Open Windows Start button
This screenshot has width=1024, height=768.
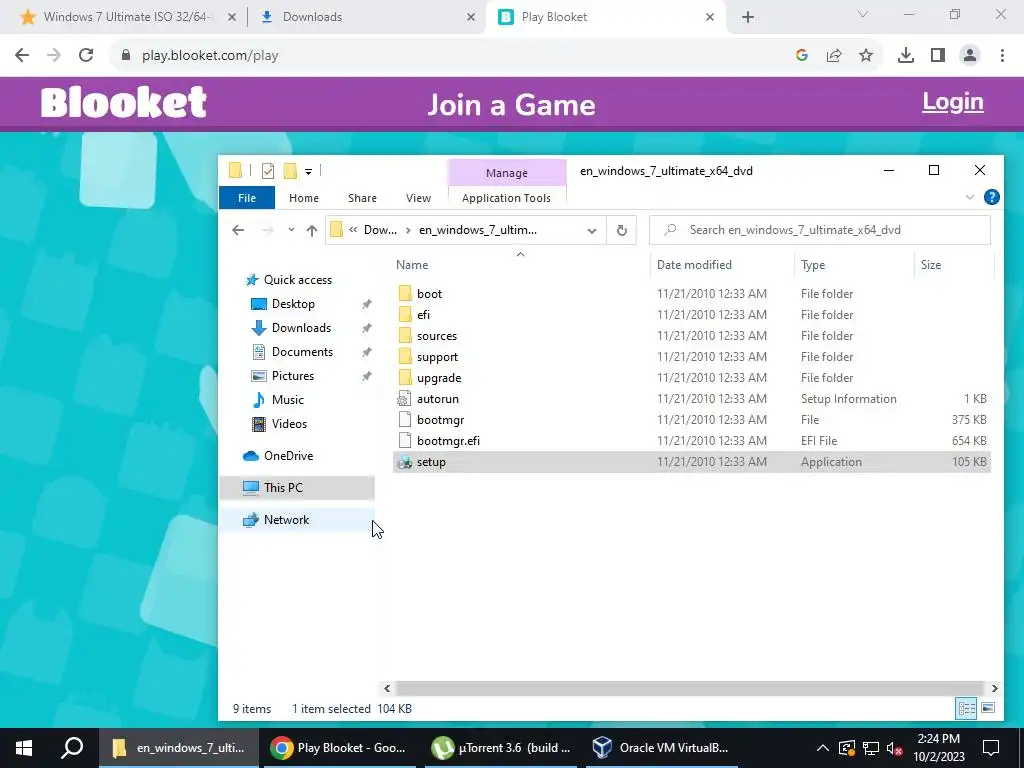coord(24,748)
